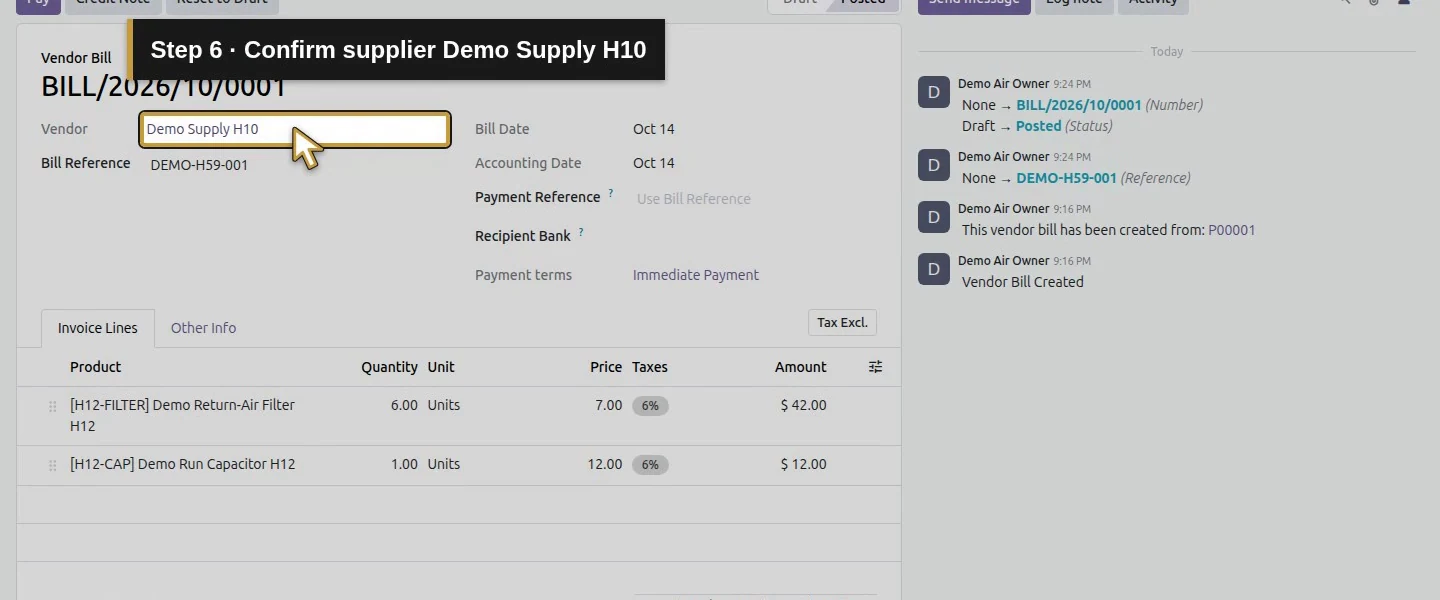Click the Today date separator in chatter

1166,51
